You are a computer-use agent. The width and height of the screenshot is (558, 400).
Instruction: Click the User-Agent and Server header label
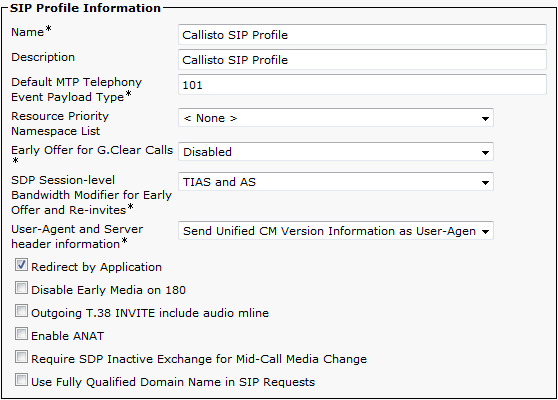tap(77, 236)
